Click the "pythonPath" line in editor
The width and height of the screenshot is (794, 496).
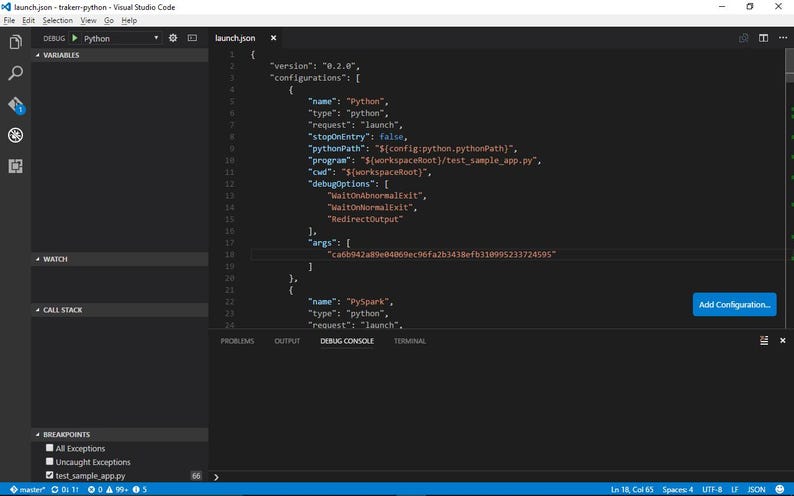point(413,148)
